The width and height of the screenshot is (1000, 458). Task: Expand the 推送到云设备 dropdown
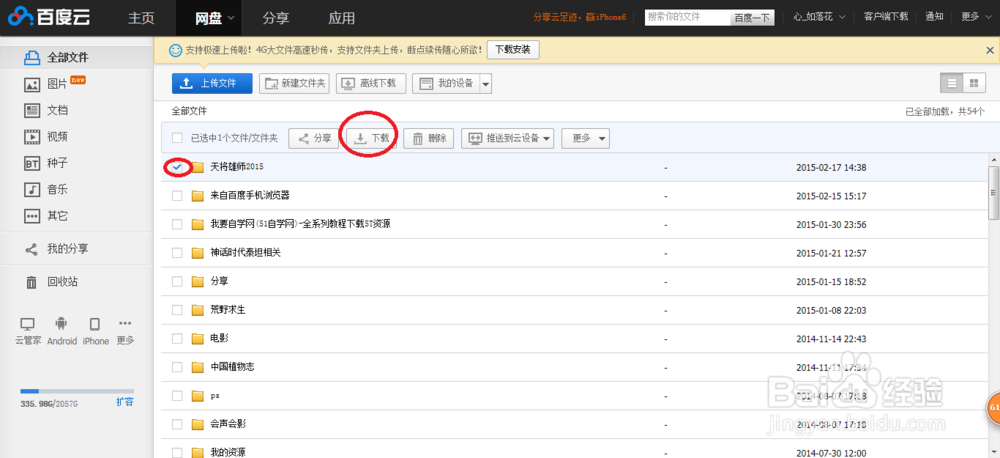548,138
